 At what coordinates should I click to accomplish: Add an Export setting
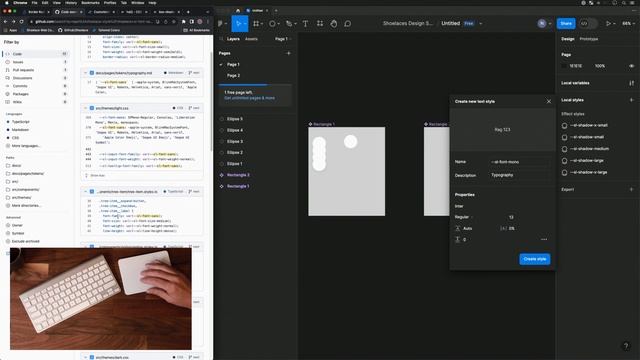(631, 189)
